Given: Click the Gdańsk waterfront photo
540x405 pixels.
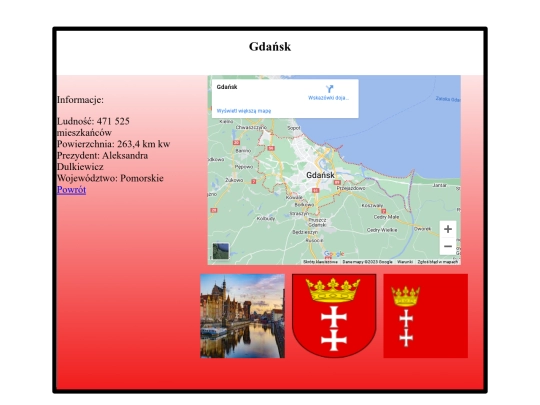Looking at the screenshot, I should tap(242, 316).
